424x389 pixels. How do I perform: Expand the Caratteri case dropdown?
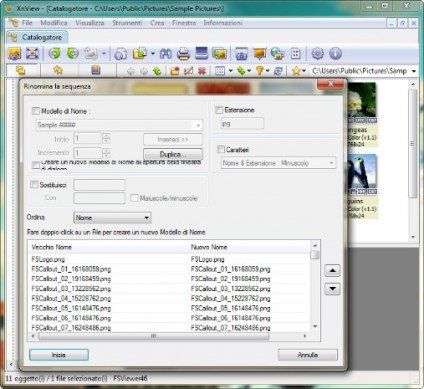tap(278, 163)
